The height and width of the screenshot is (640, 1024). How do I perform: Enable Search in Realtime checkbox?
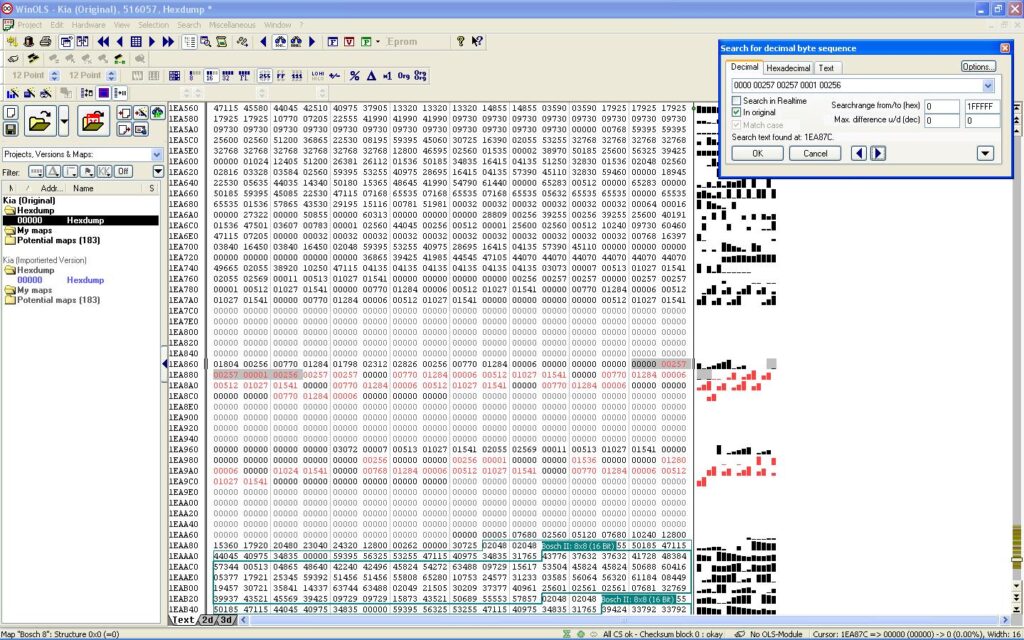click(x=736, y=101)
